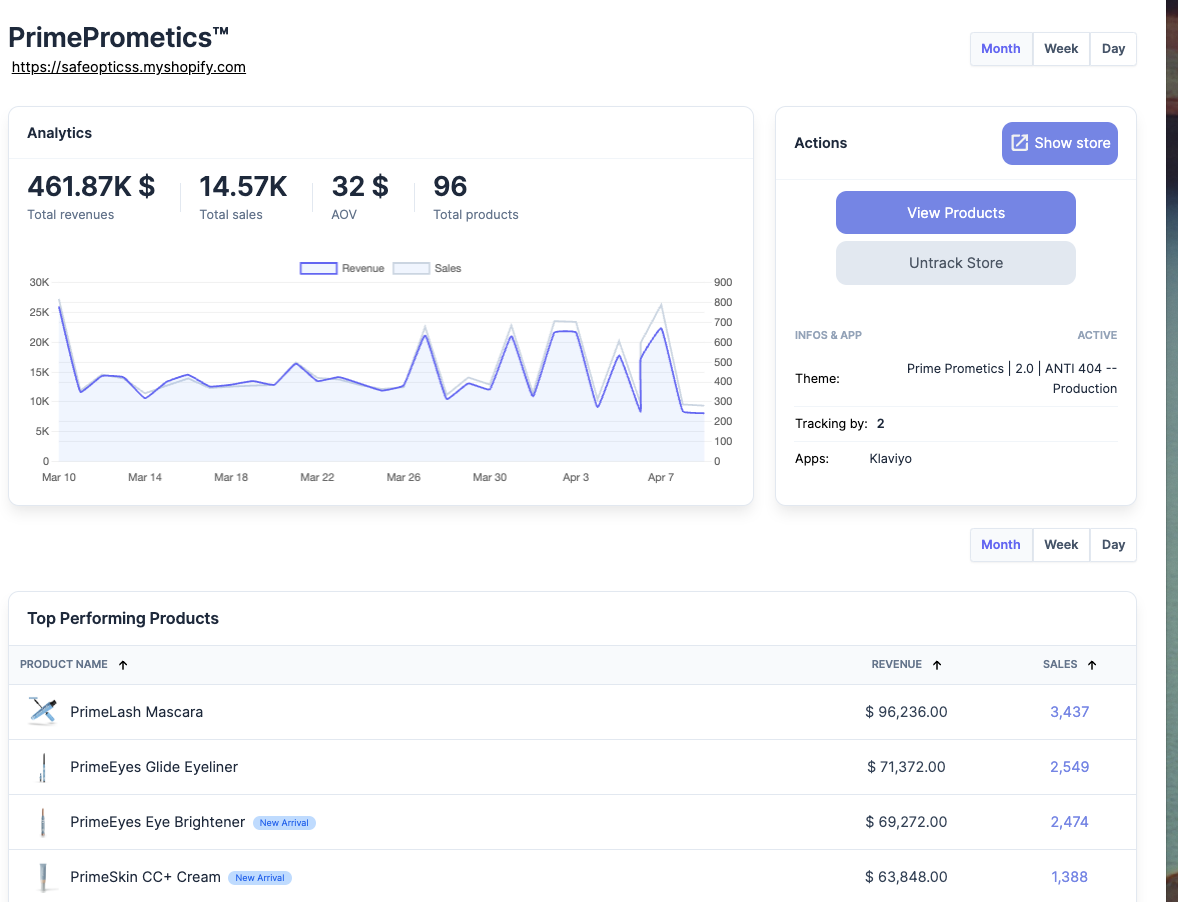This screenshot has height=902, width=1178.
Task: Set Top Performing Products range to Day
Action: tap(1113, 545)
